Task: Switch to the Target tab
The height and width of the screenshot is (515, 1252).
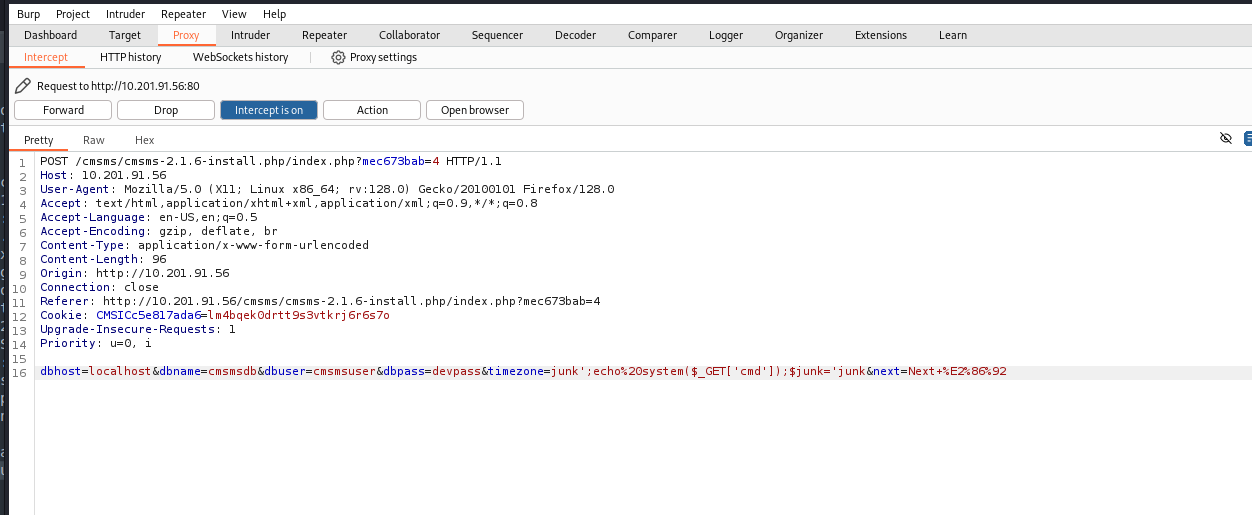Action: click(125, 35)
